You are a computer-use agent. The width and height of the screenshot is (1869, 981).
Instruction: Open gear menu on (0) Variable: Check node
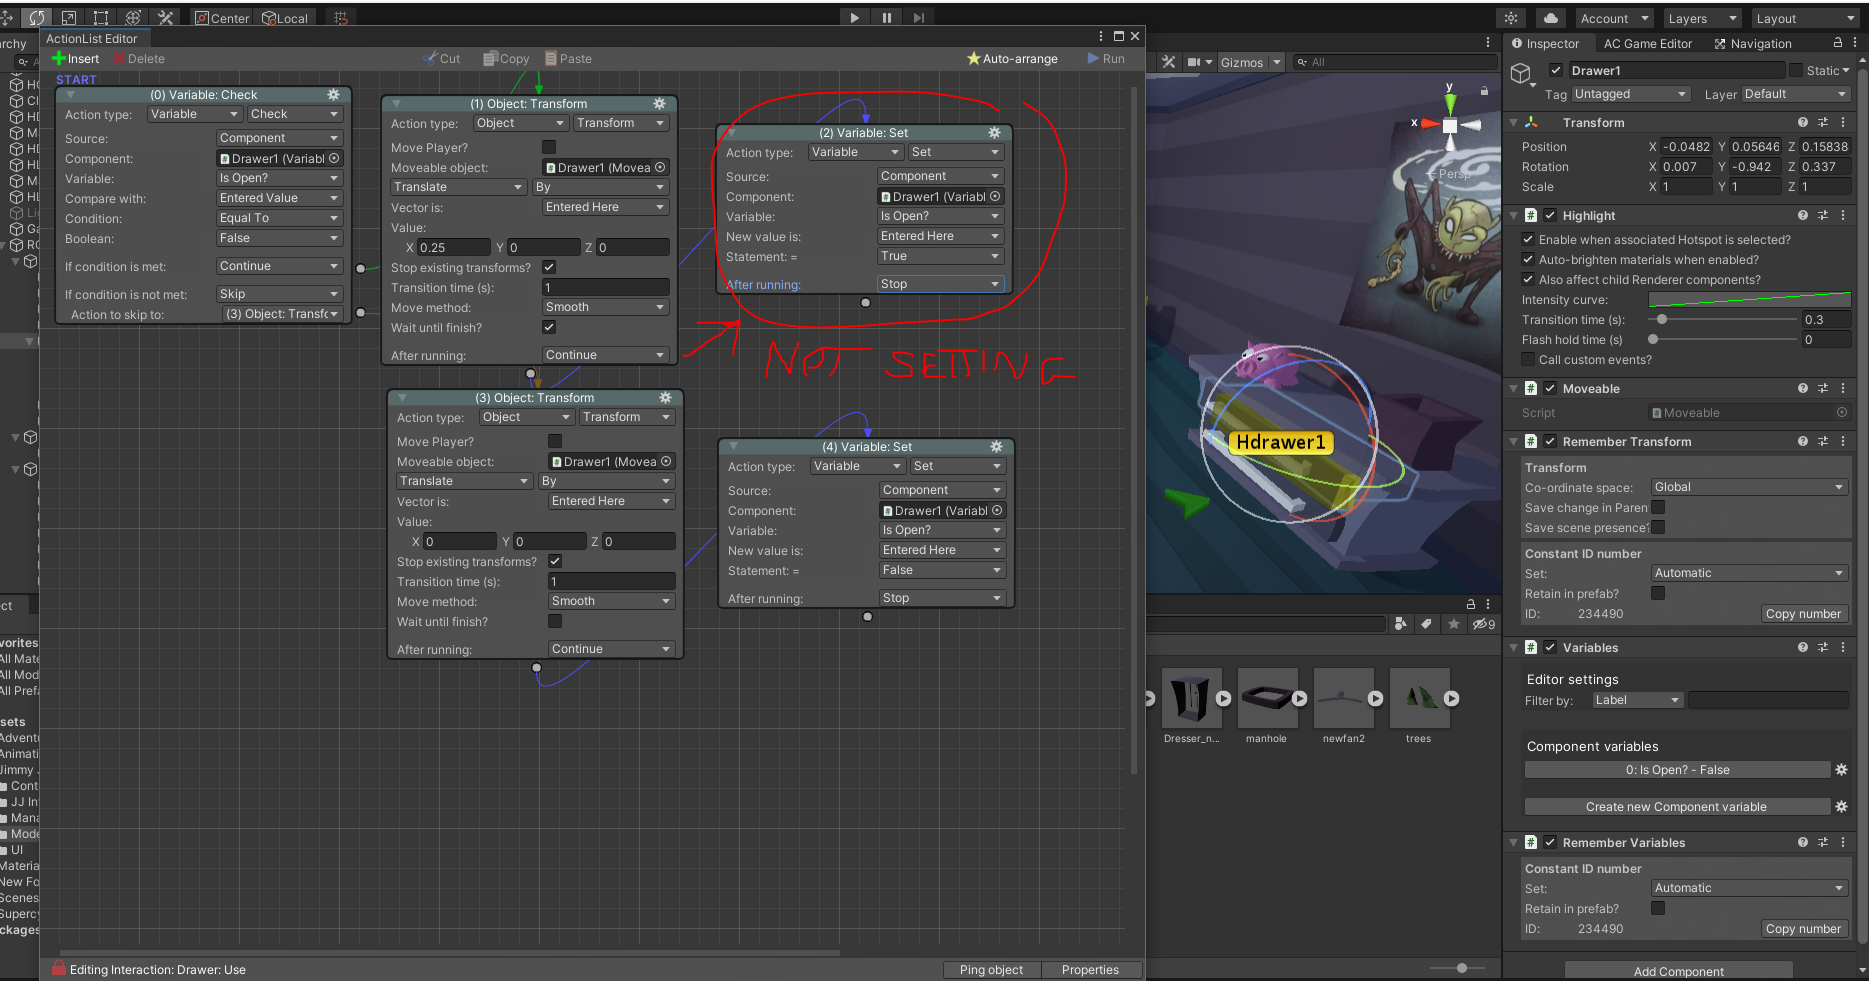pos(334,95)
